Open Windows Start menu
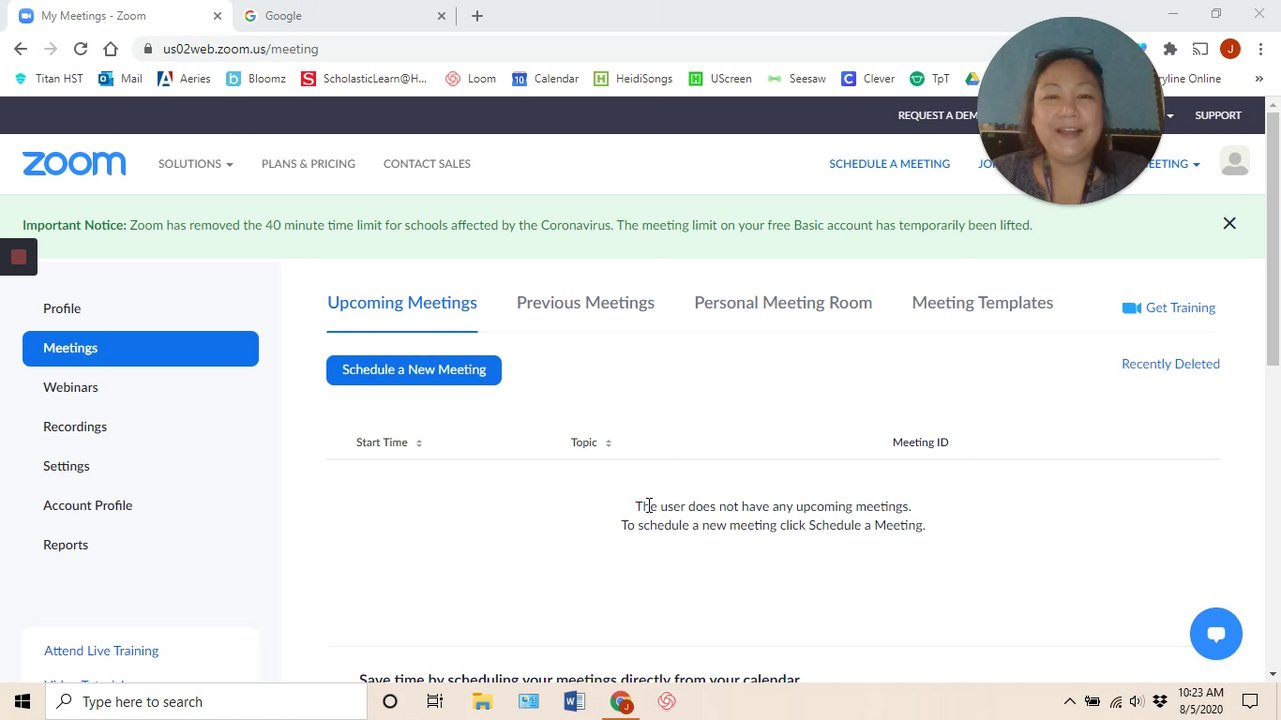 22,701
